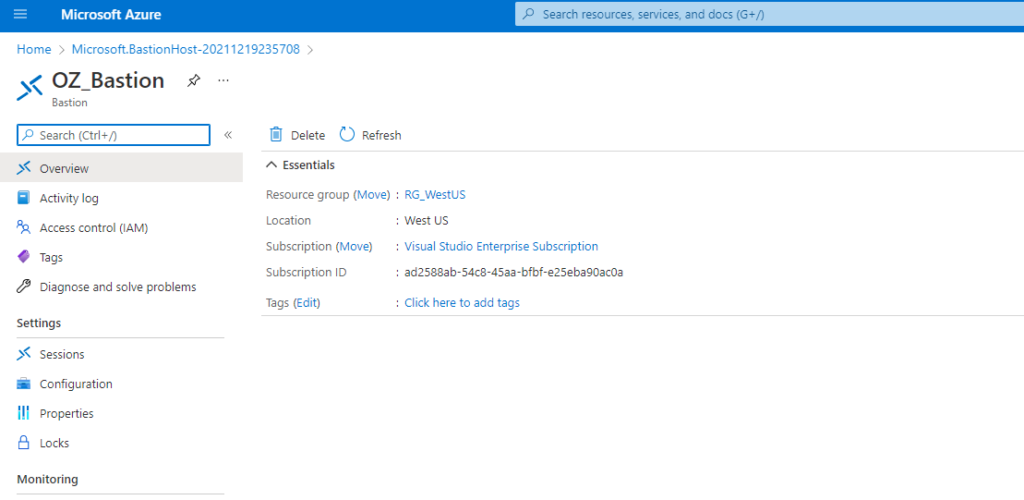Open the Overview menu item
The width and height of the screenshot is (1024, 500).
pyautogui.click(x=64, y=168)
